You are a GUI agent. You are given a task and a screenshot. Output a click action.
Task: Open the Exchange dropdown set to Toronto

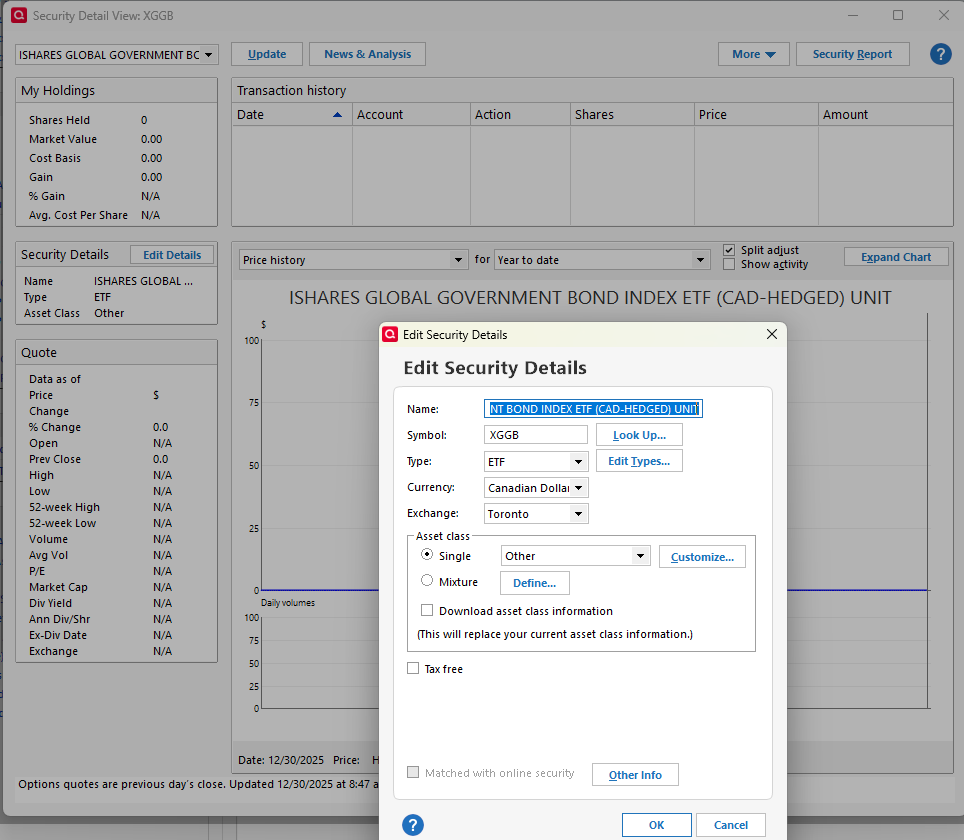click(x=578, y=514)
